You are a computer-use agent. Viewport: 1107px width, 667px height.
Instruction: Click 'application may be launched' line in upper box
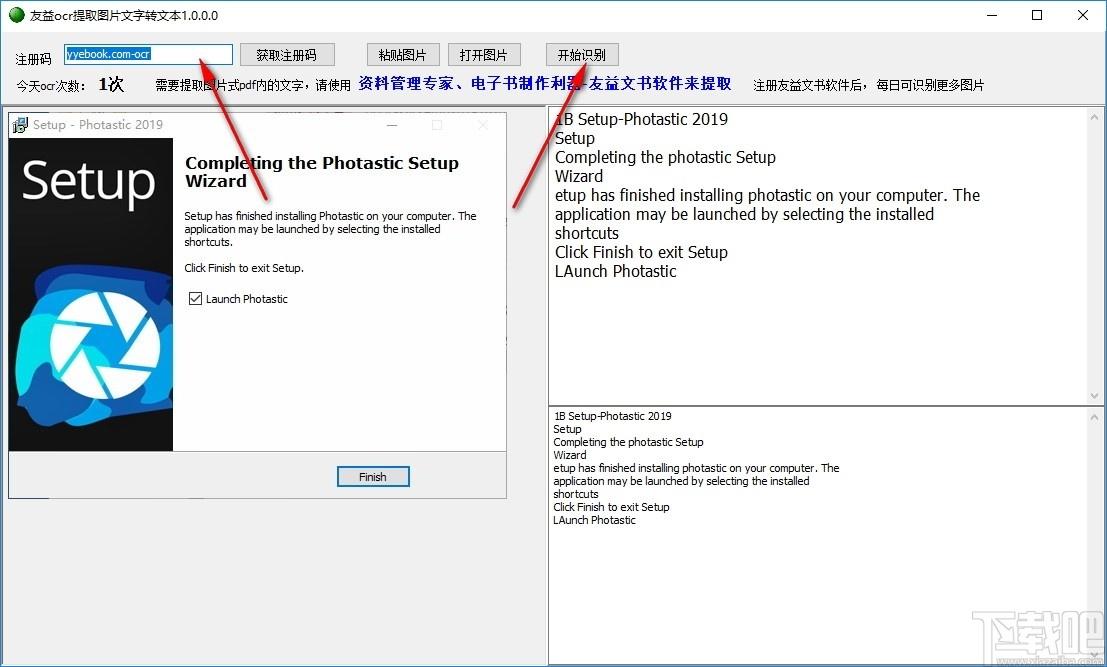(744, 215)
